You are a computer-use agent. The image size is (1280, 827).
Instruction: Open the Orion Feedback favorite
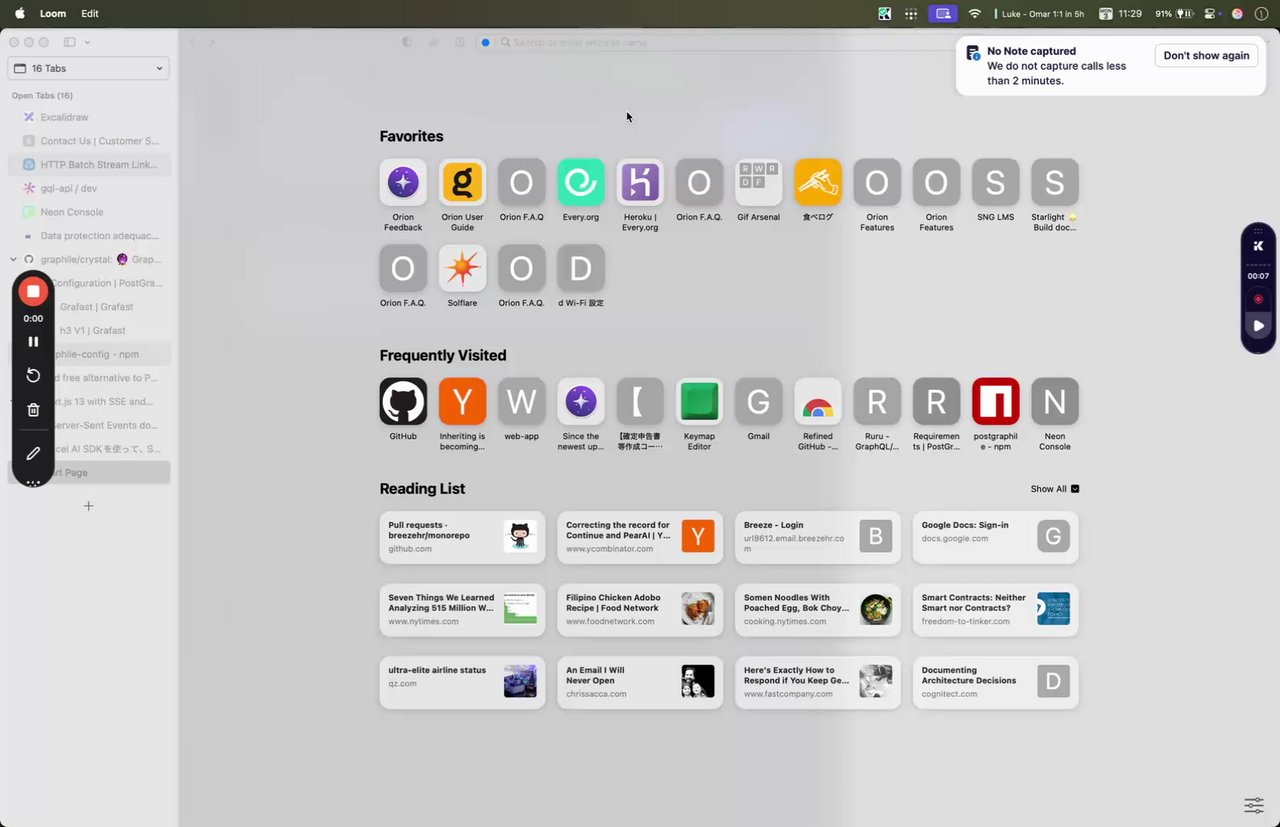pyautogui.click(x=403, y=196)
